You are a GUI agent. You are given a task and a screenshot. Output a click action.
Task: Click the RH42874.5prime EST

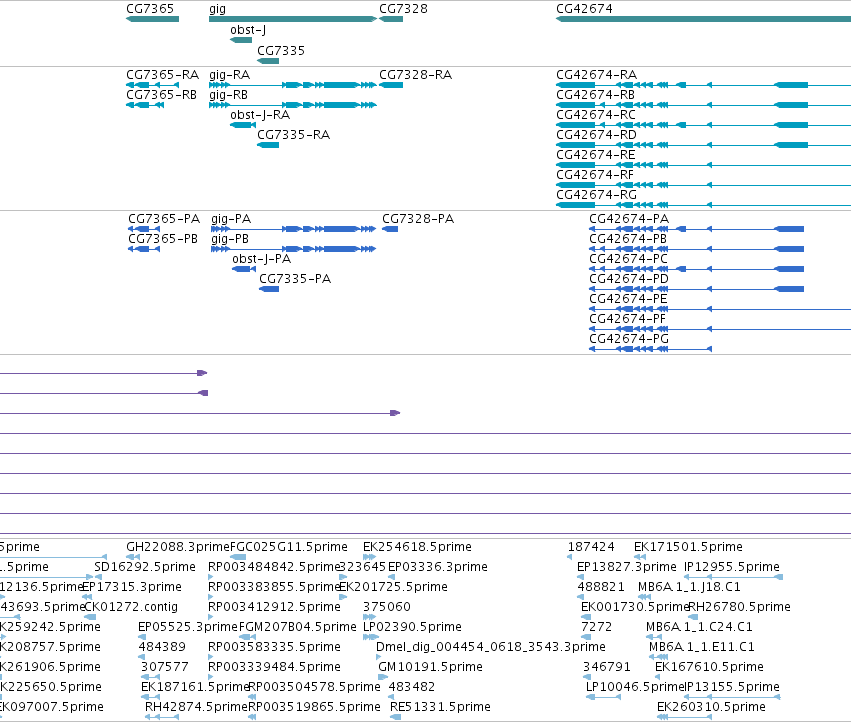click(162, 717)
